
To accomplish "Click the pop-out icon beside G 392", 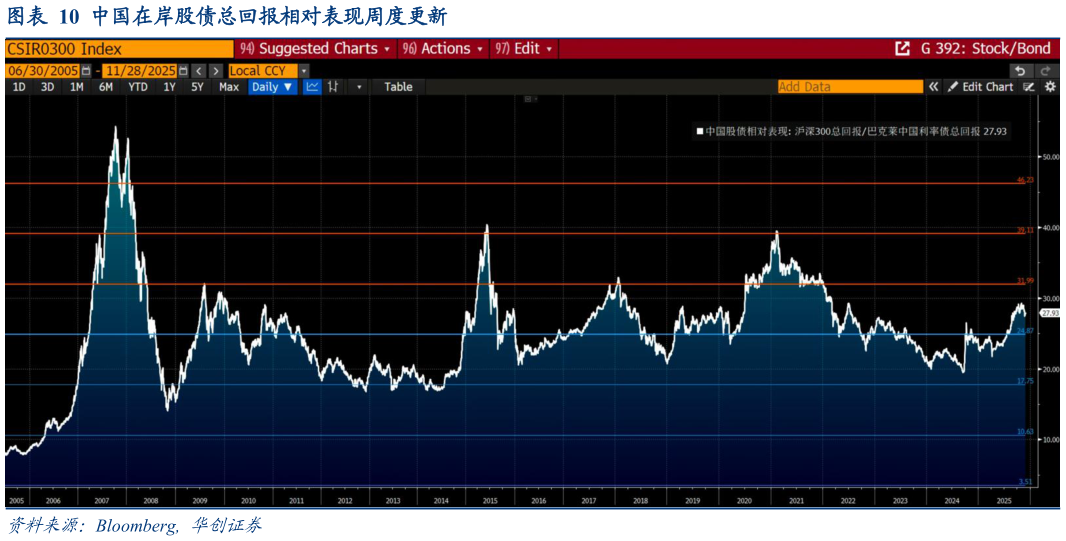I will point(902,49).
